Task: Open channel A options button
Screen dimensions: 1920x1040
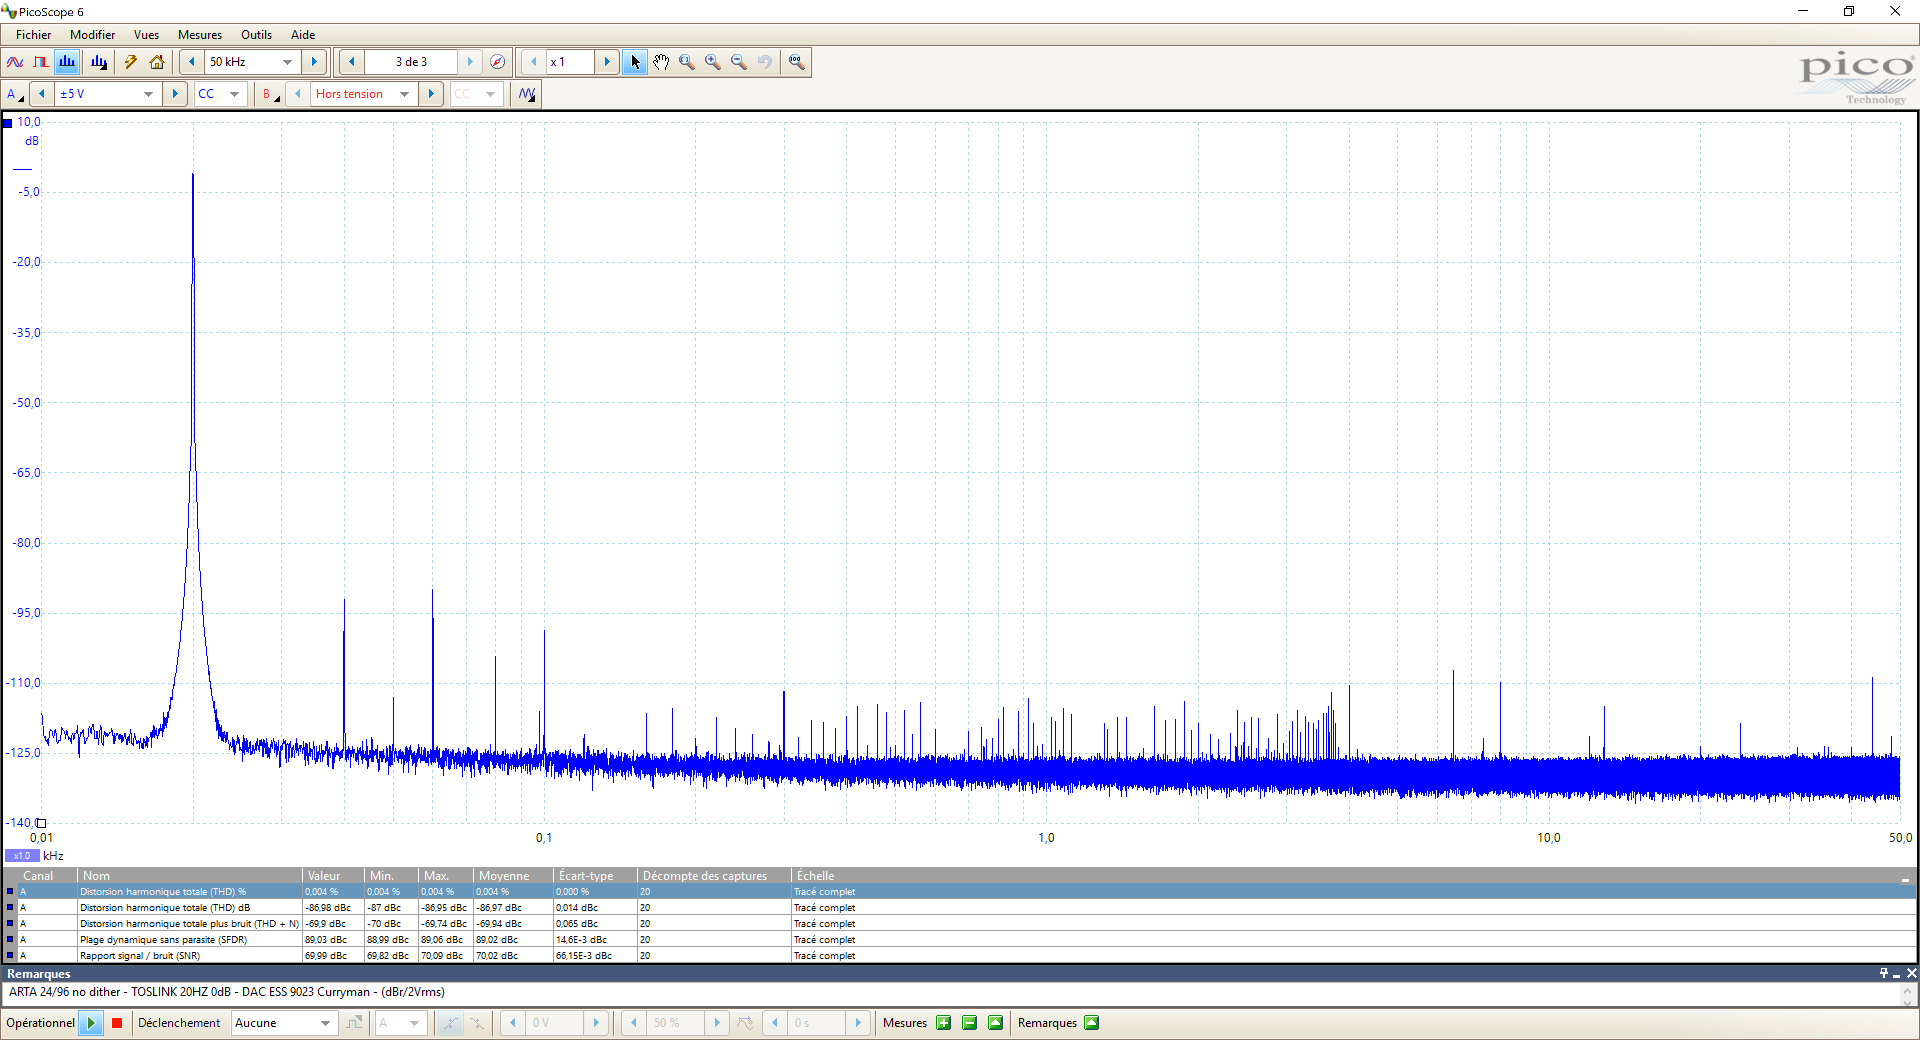Action: click(15, 94)
